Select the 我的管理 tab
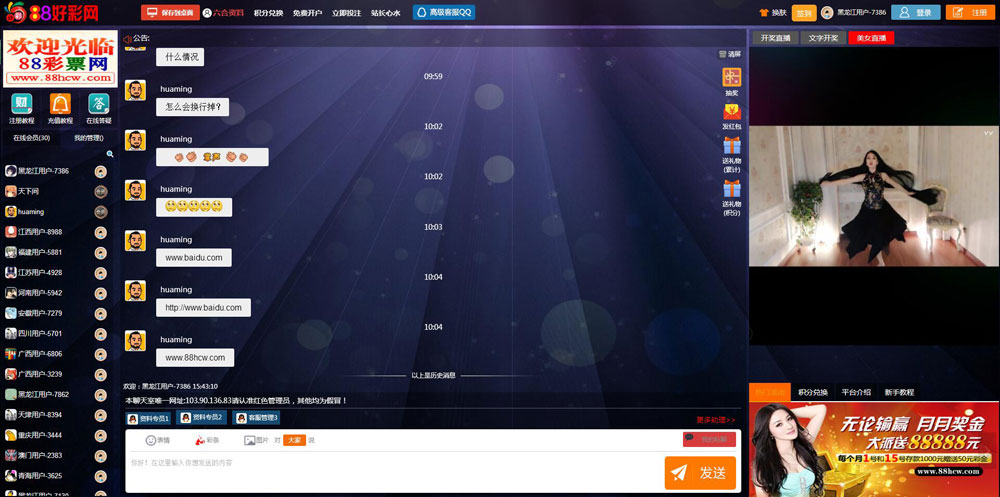Viewport: 1000px width, 497px height. (x=88, y=138)
